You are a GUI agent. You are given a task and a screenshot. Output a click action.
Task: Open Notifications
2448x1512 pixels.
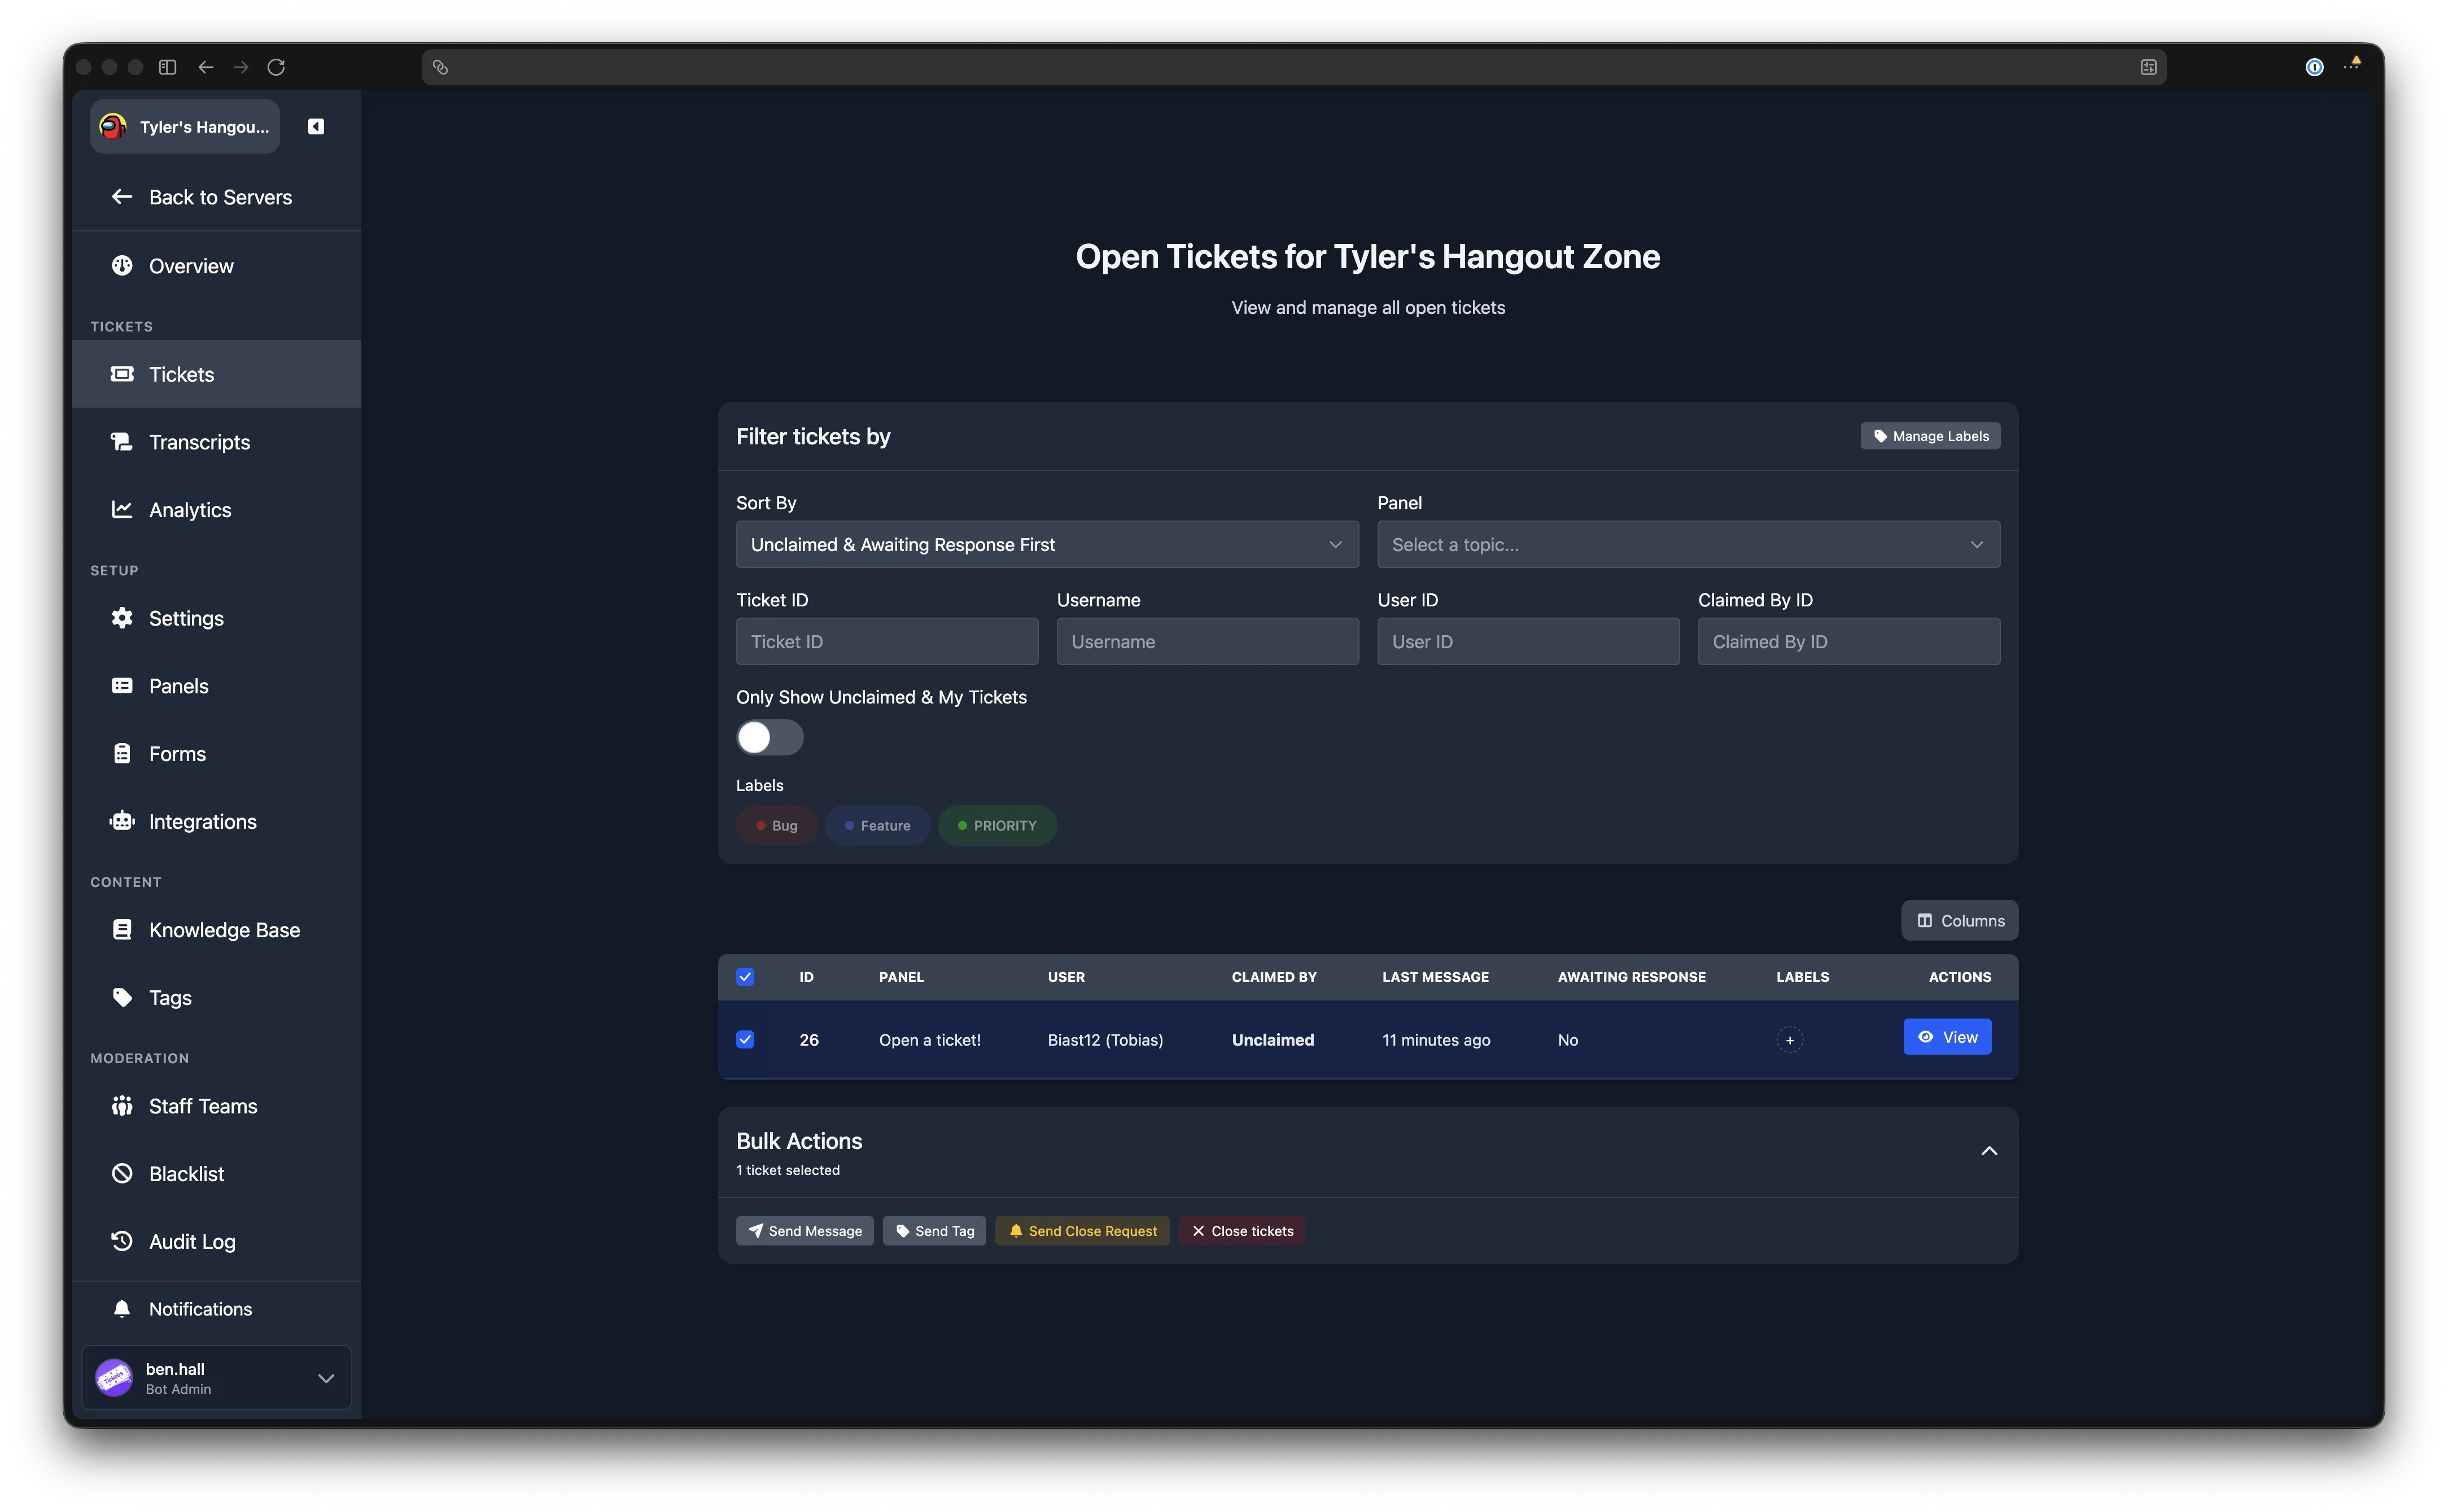(x=217, y=1309)
